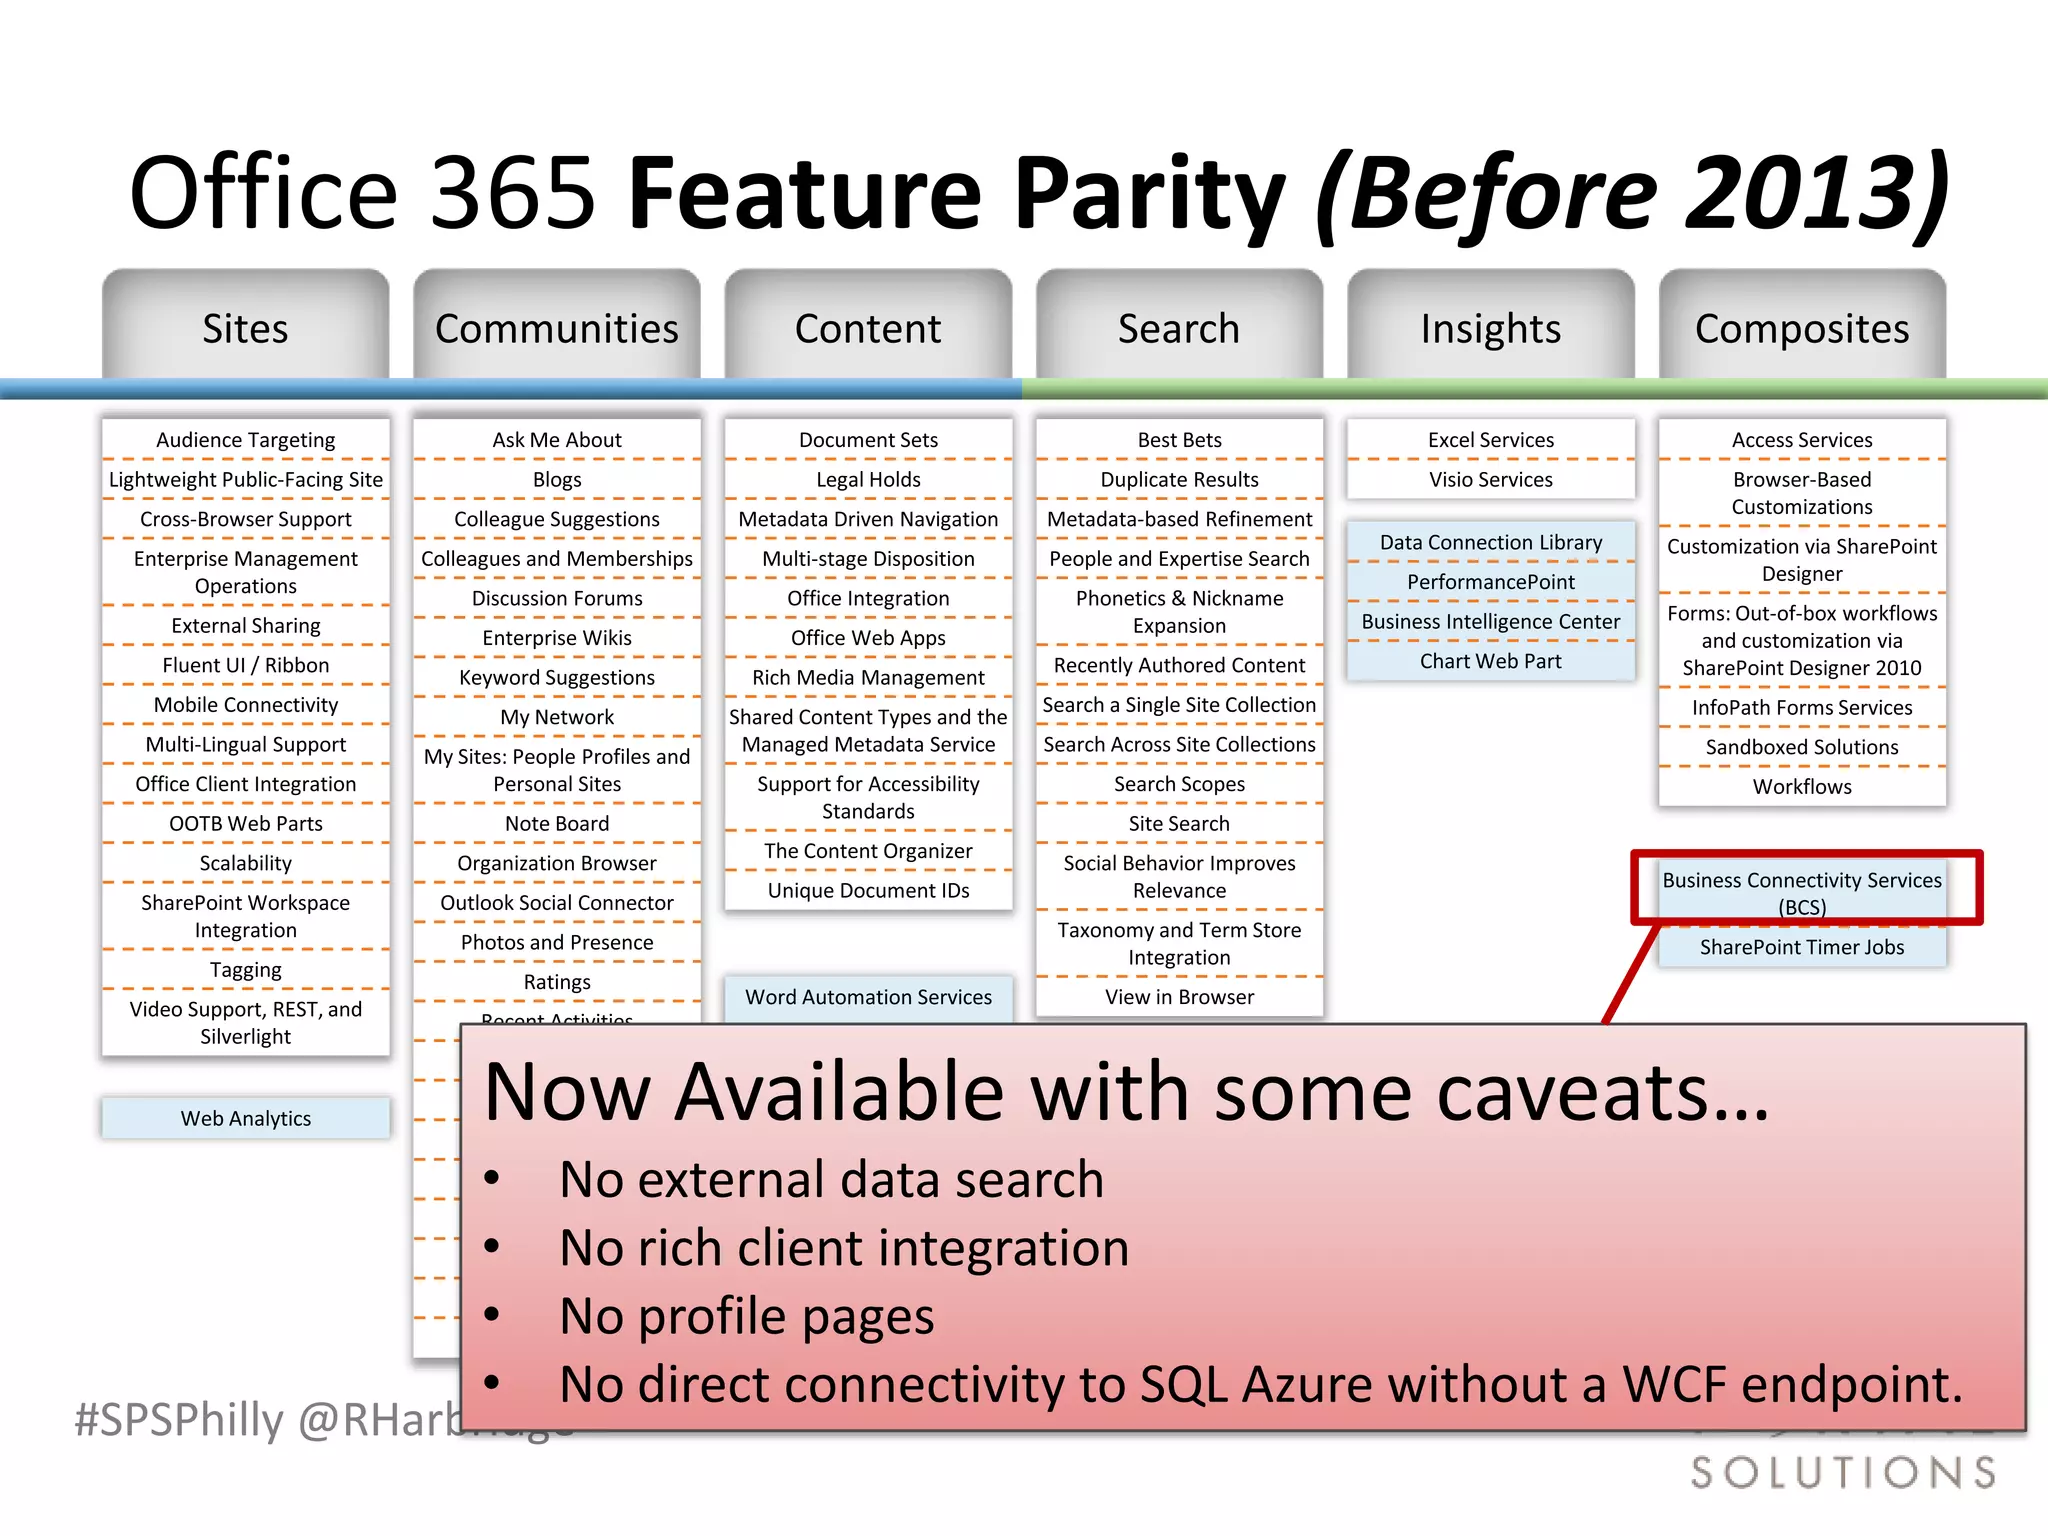Click PerformancePoint entry
Viewport: 2048px width, 1536px height.
[x=1491, y=582]
